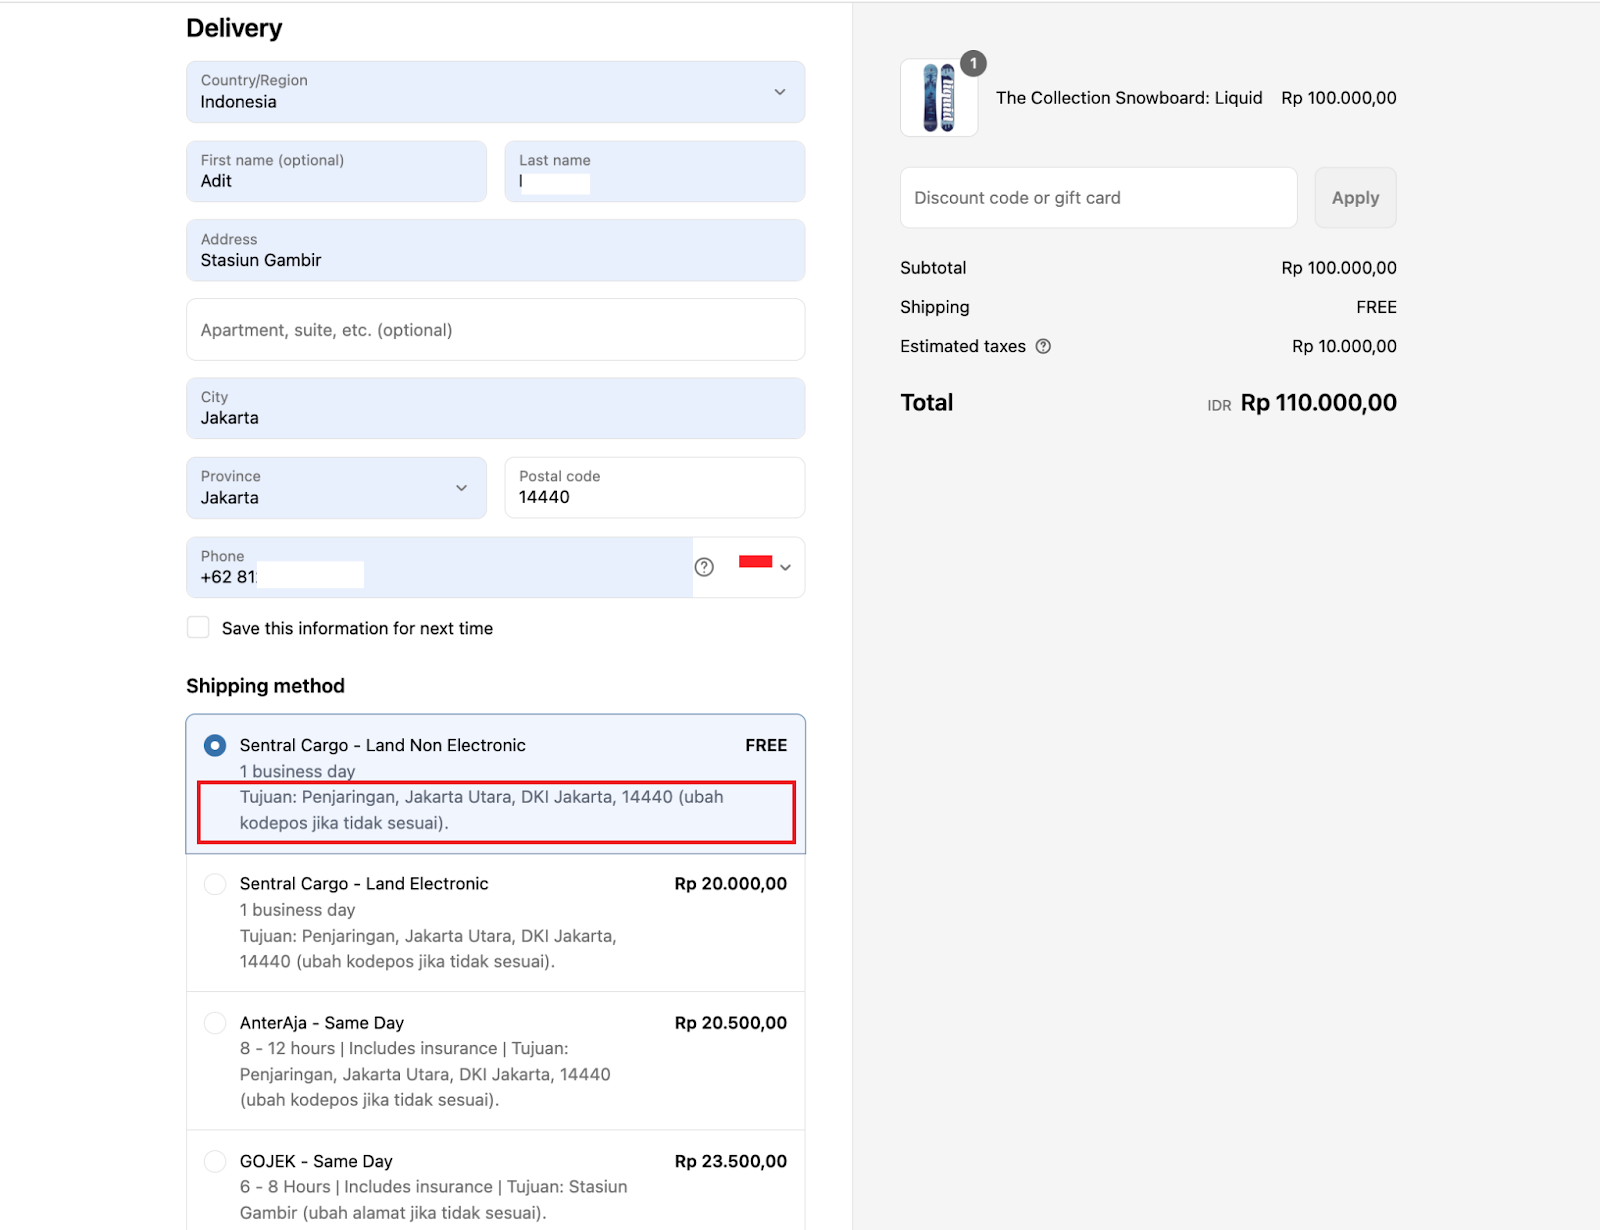Click the Delivery heading

[x=234, y=28]
